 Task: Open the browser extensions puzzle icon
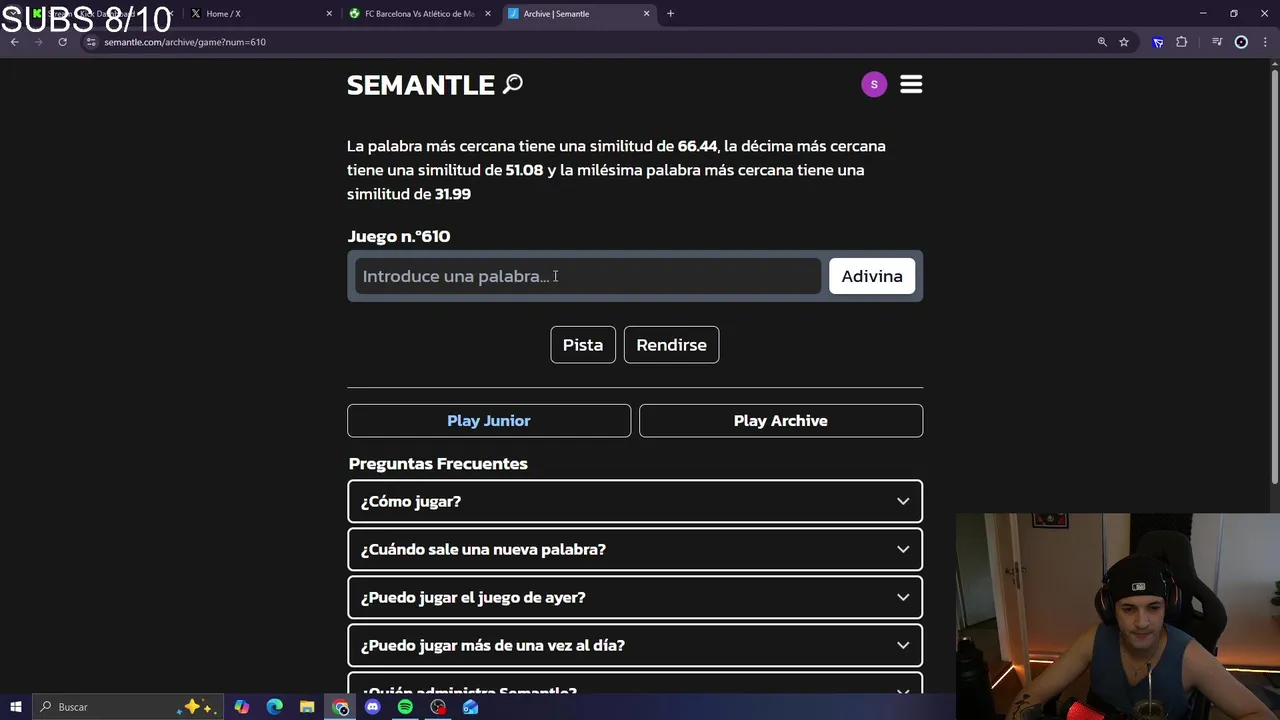[x=1181, y=42]
